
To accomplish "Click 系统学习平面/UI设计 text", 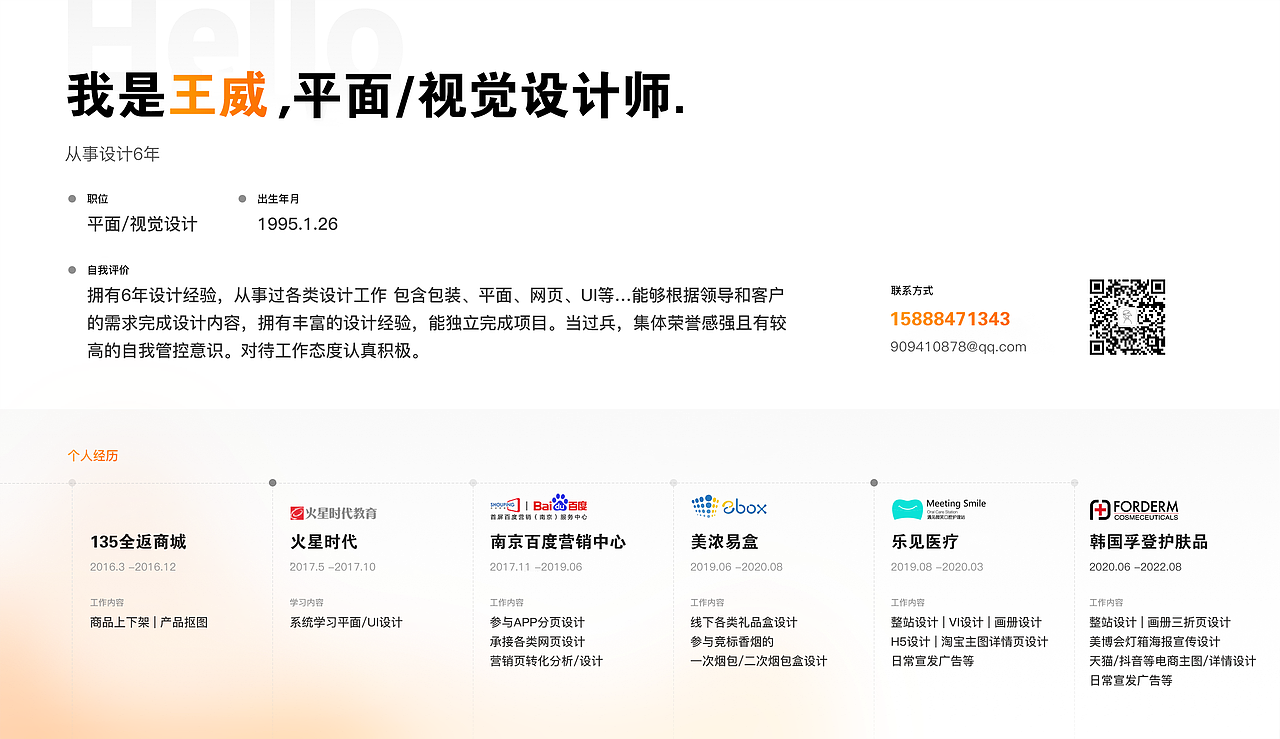I will click(x=346, y=622).
